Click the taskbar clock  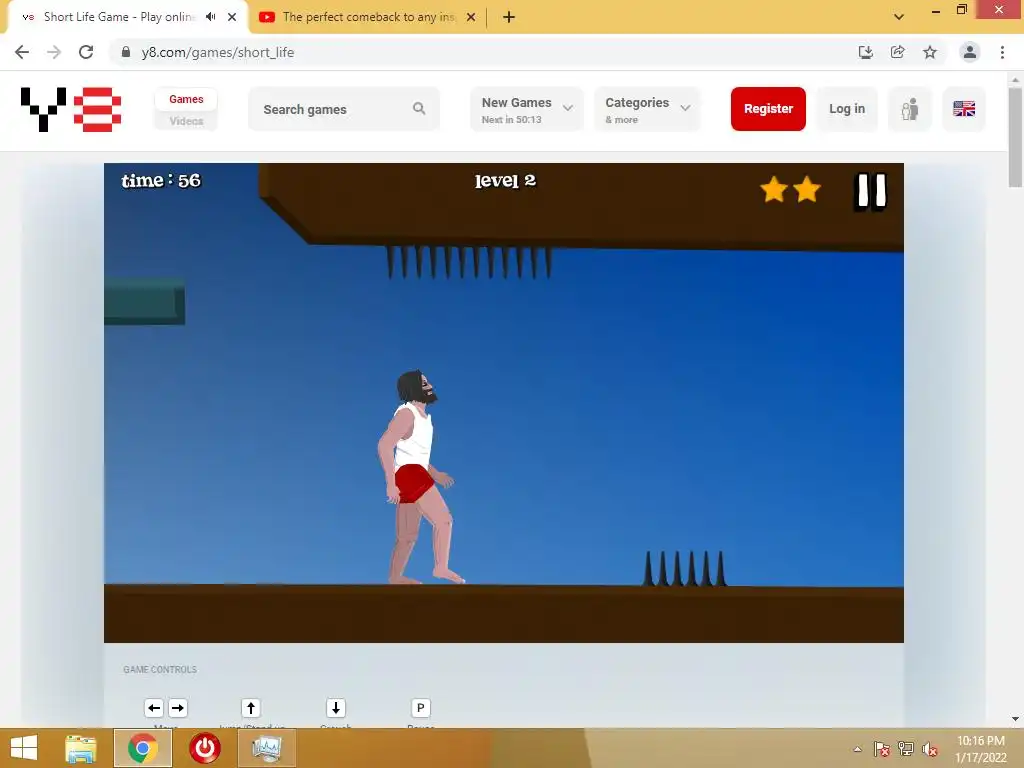tap(980, 749)
